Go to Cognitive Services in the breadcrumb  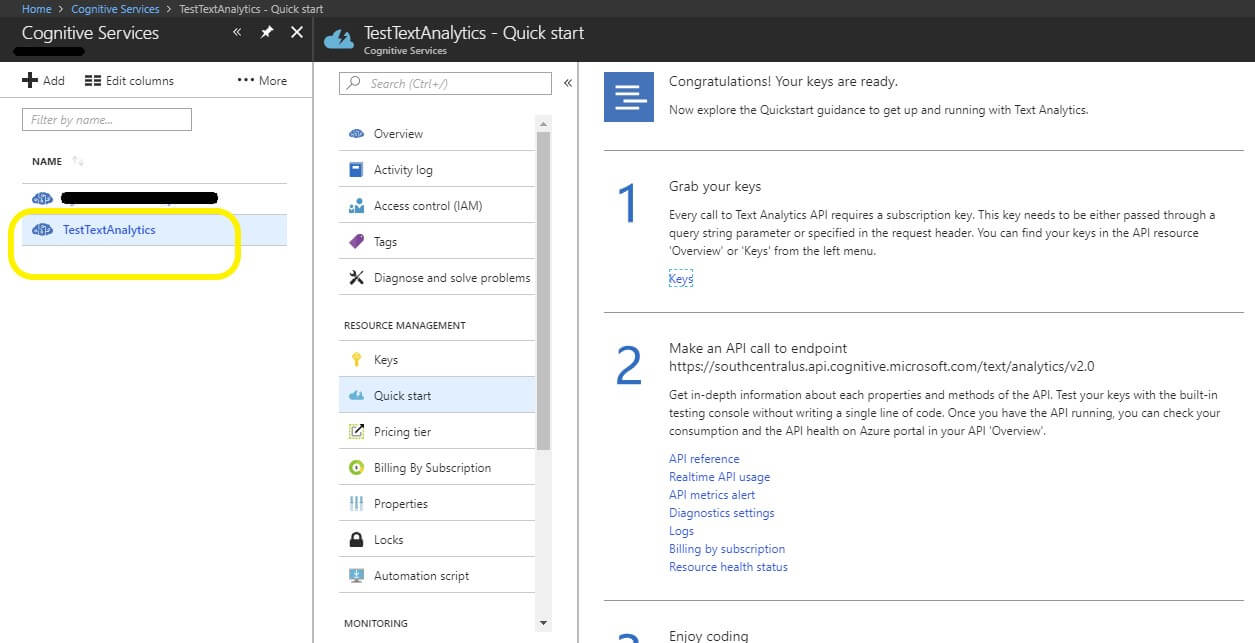coord(115,9)
